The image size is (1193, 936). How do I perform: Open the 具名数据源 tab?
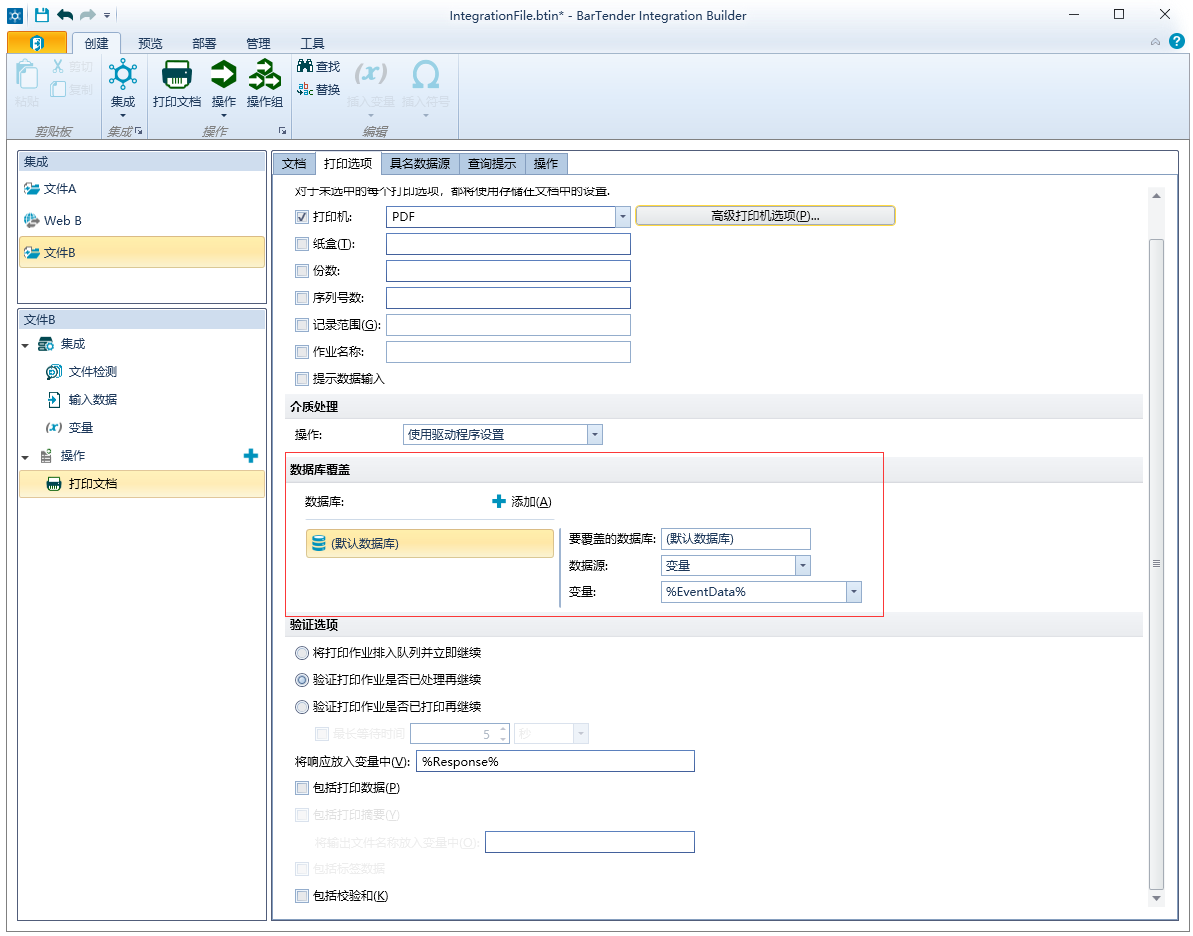coord(419,164)
